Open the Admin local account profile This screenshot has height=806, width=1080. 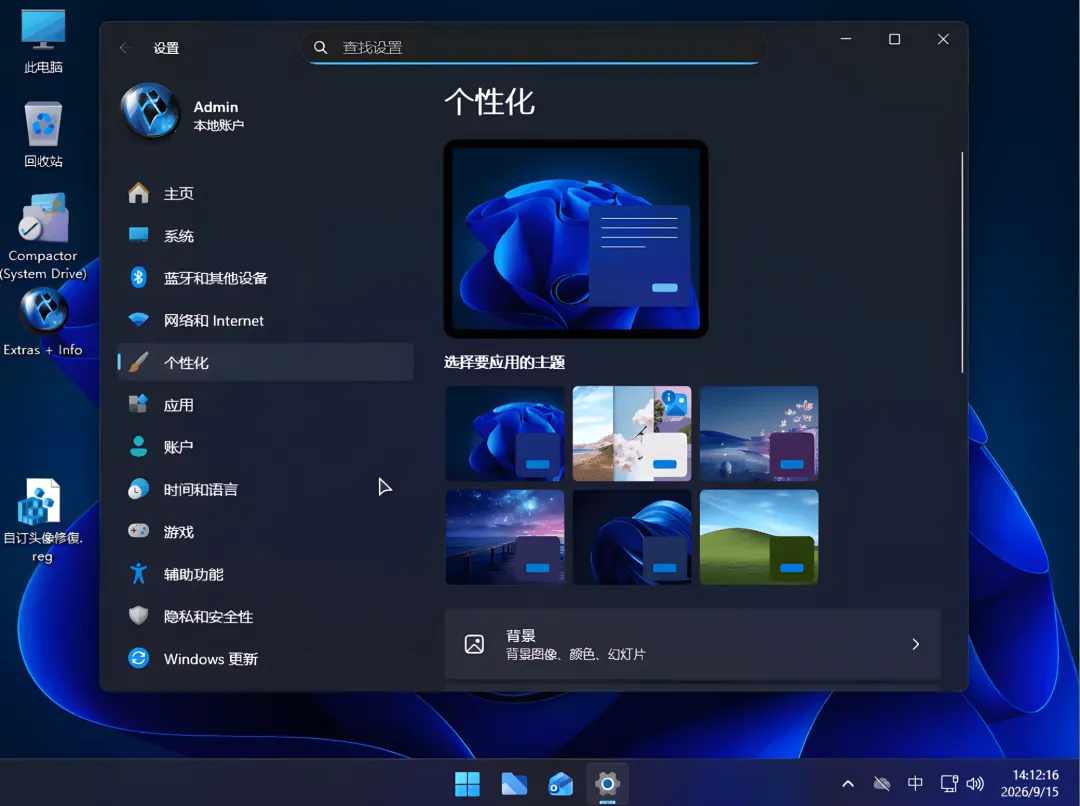(x=184, y=112)
